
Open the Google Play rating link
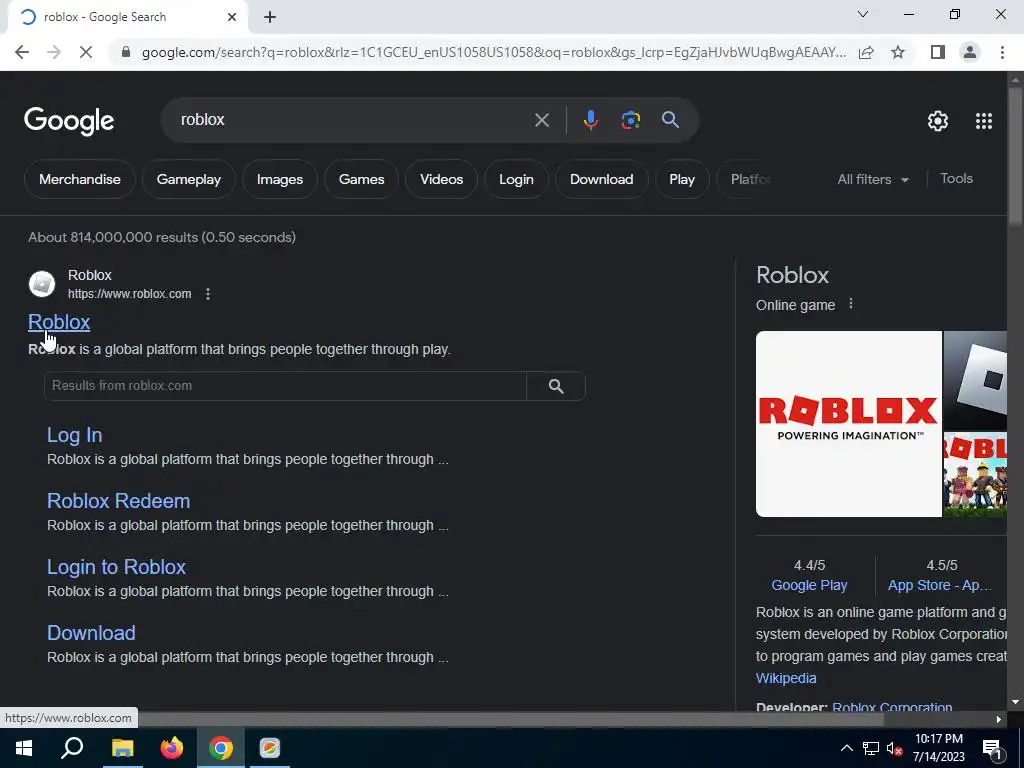click(x=809, y=585)
